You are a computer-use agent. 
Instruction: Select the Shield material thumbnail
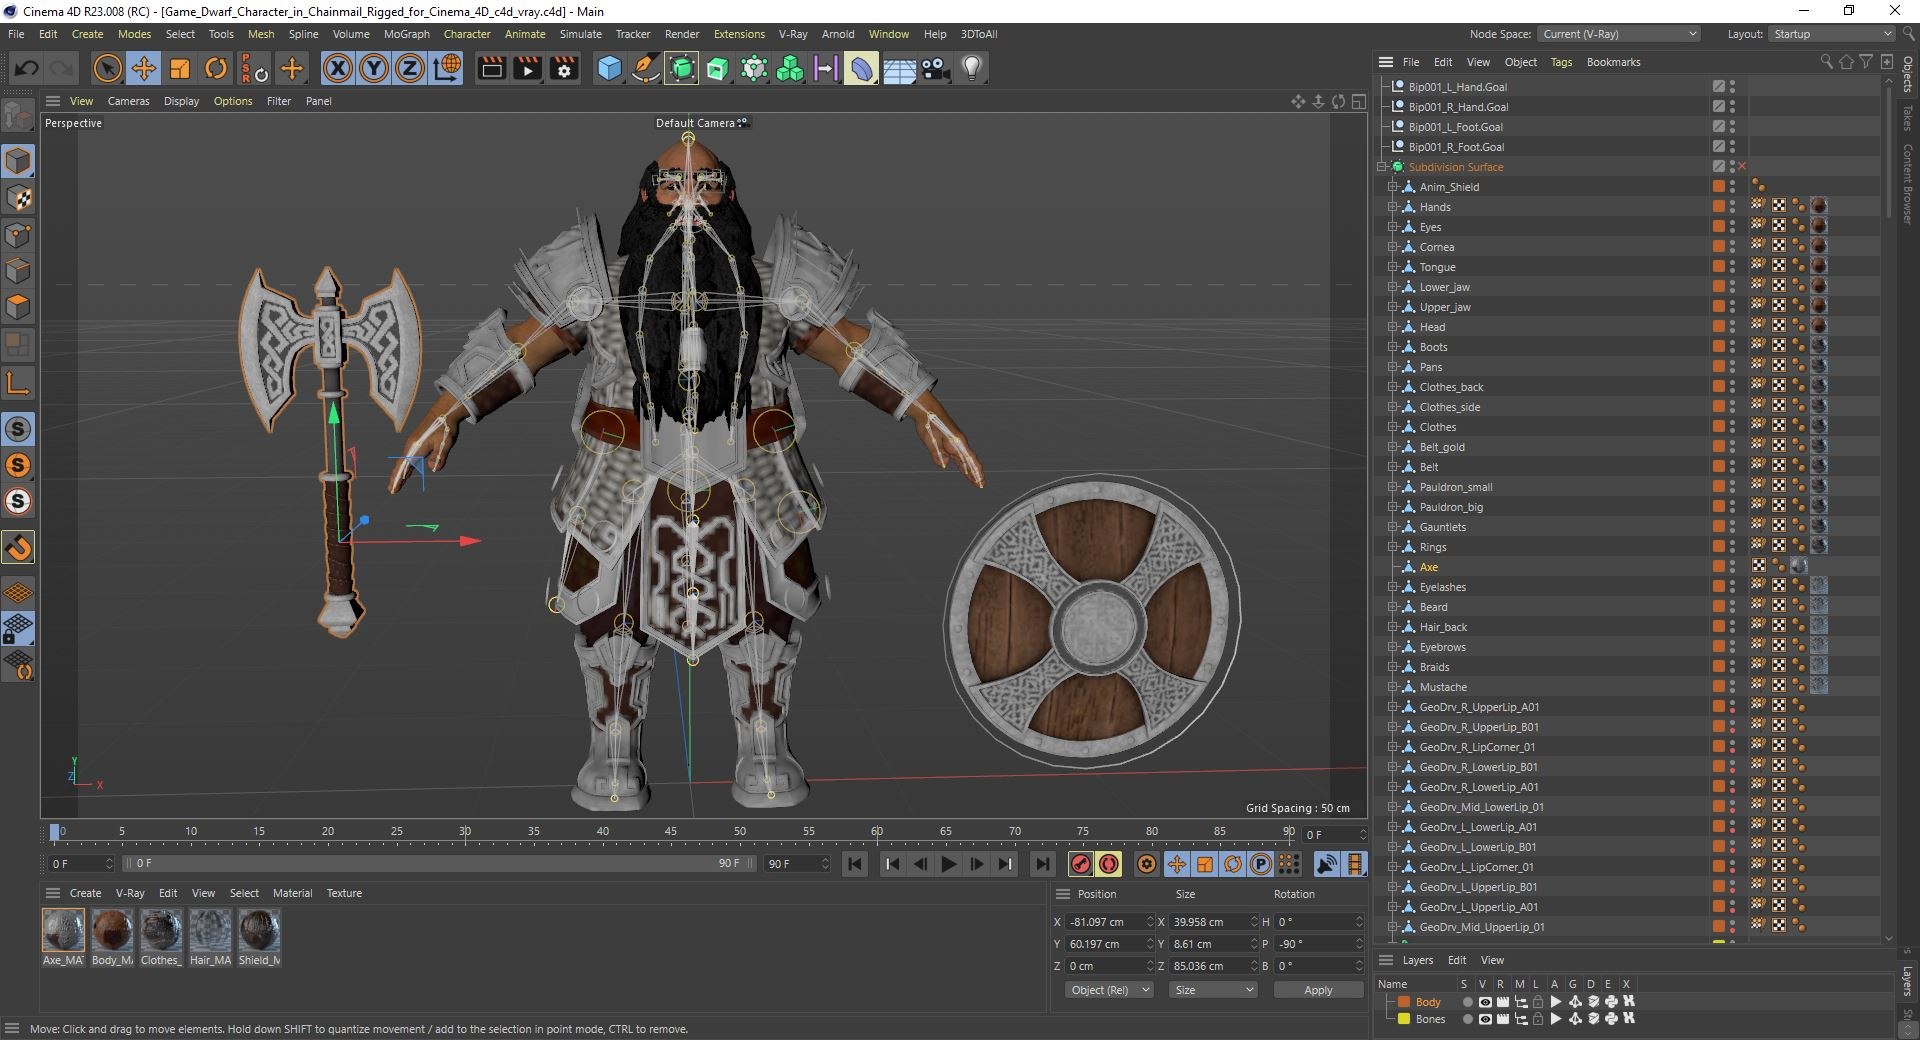[259, 930]
